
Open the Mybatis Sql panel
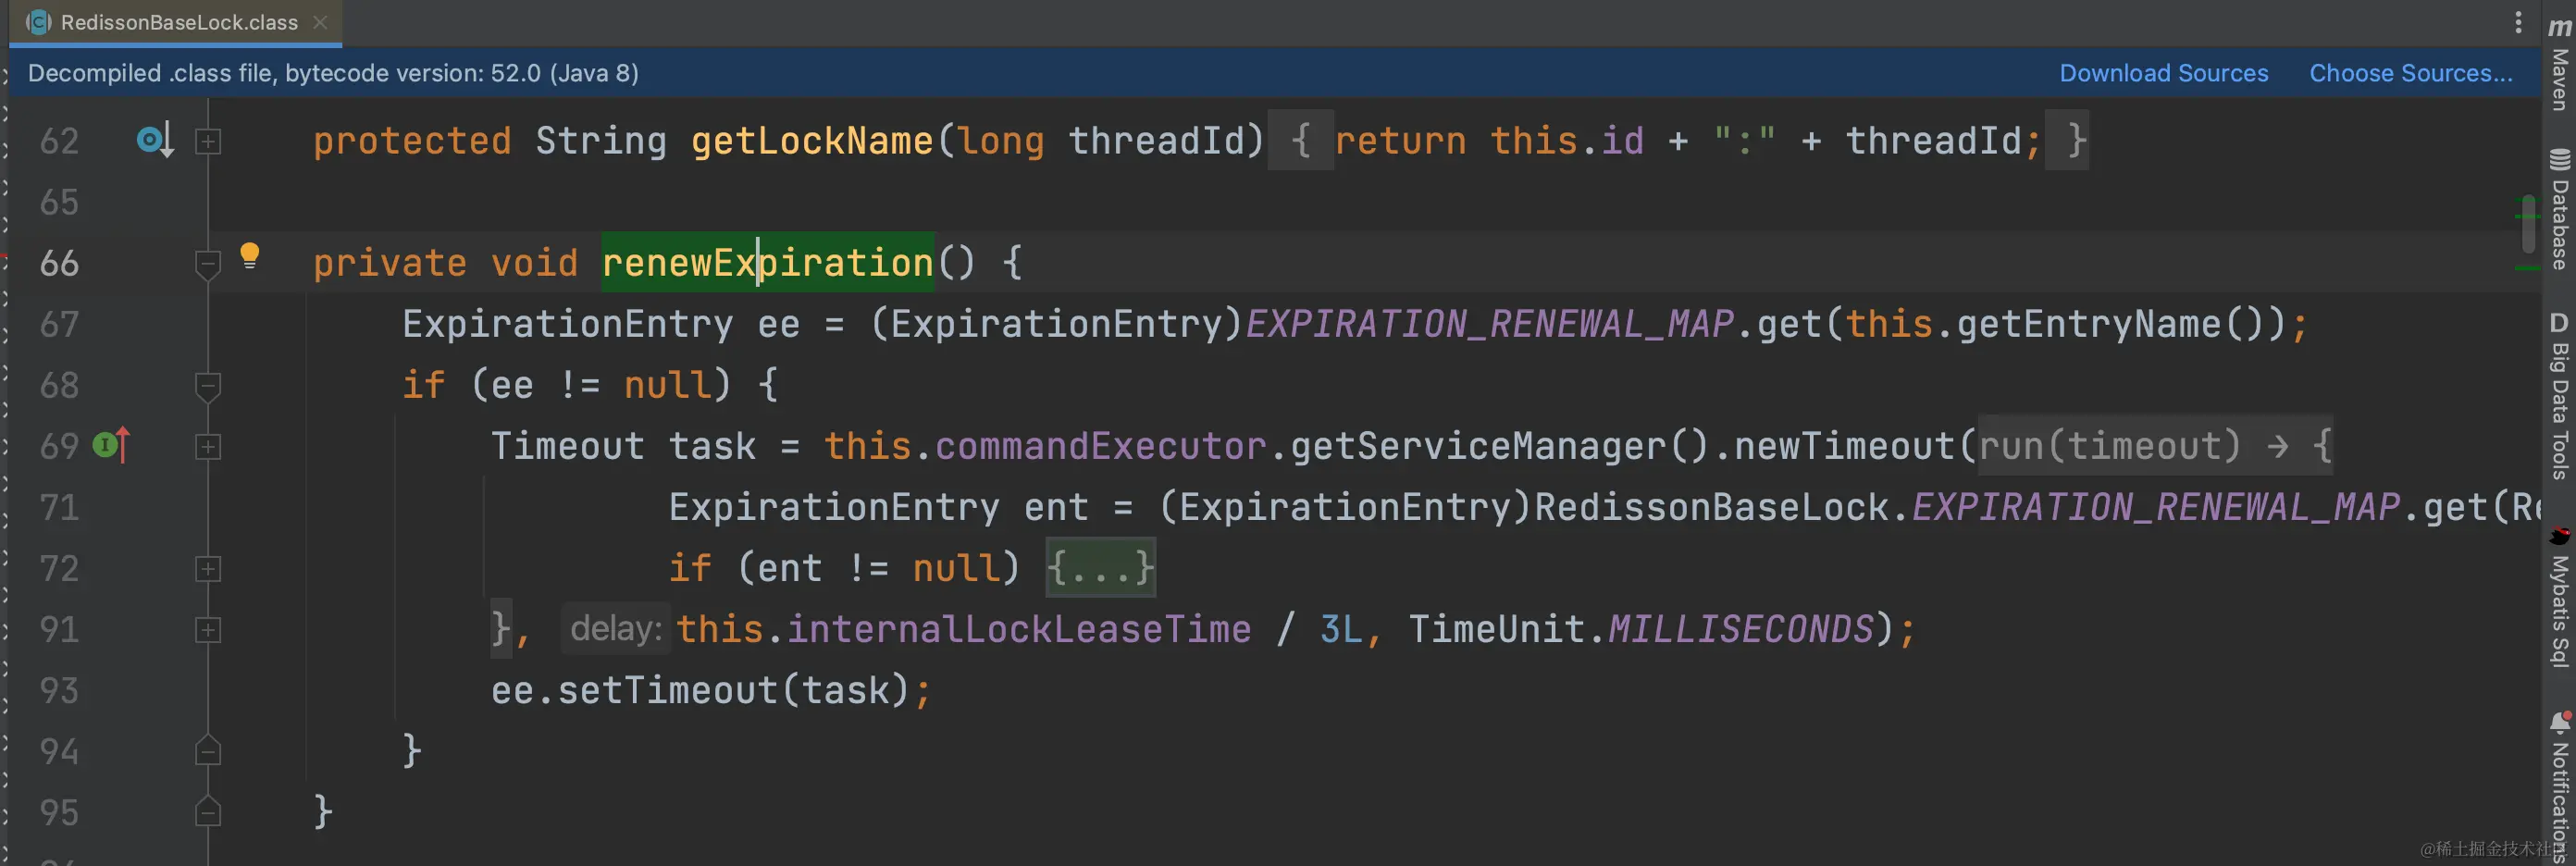pyautogui.click(x=2560, y=597)
